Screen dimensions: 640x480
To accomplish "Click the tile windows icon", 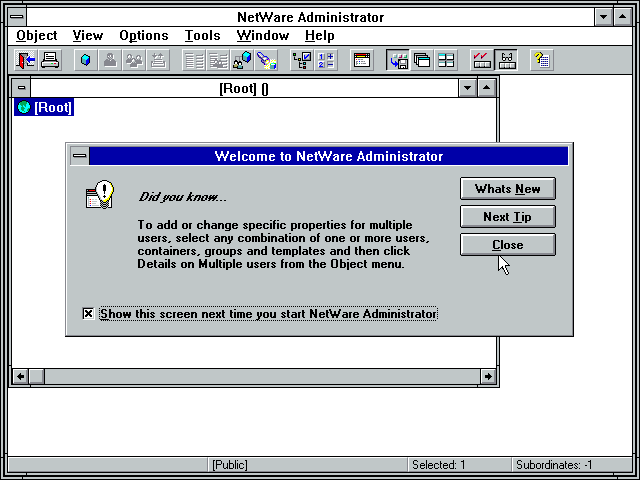I will (446, 60).
